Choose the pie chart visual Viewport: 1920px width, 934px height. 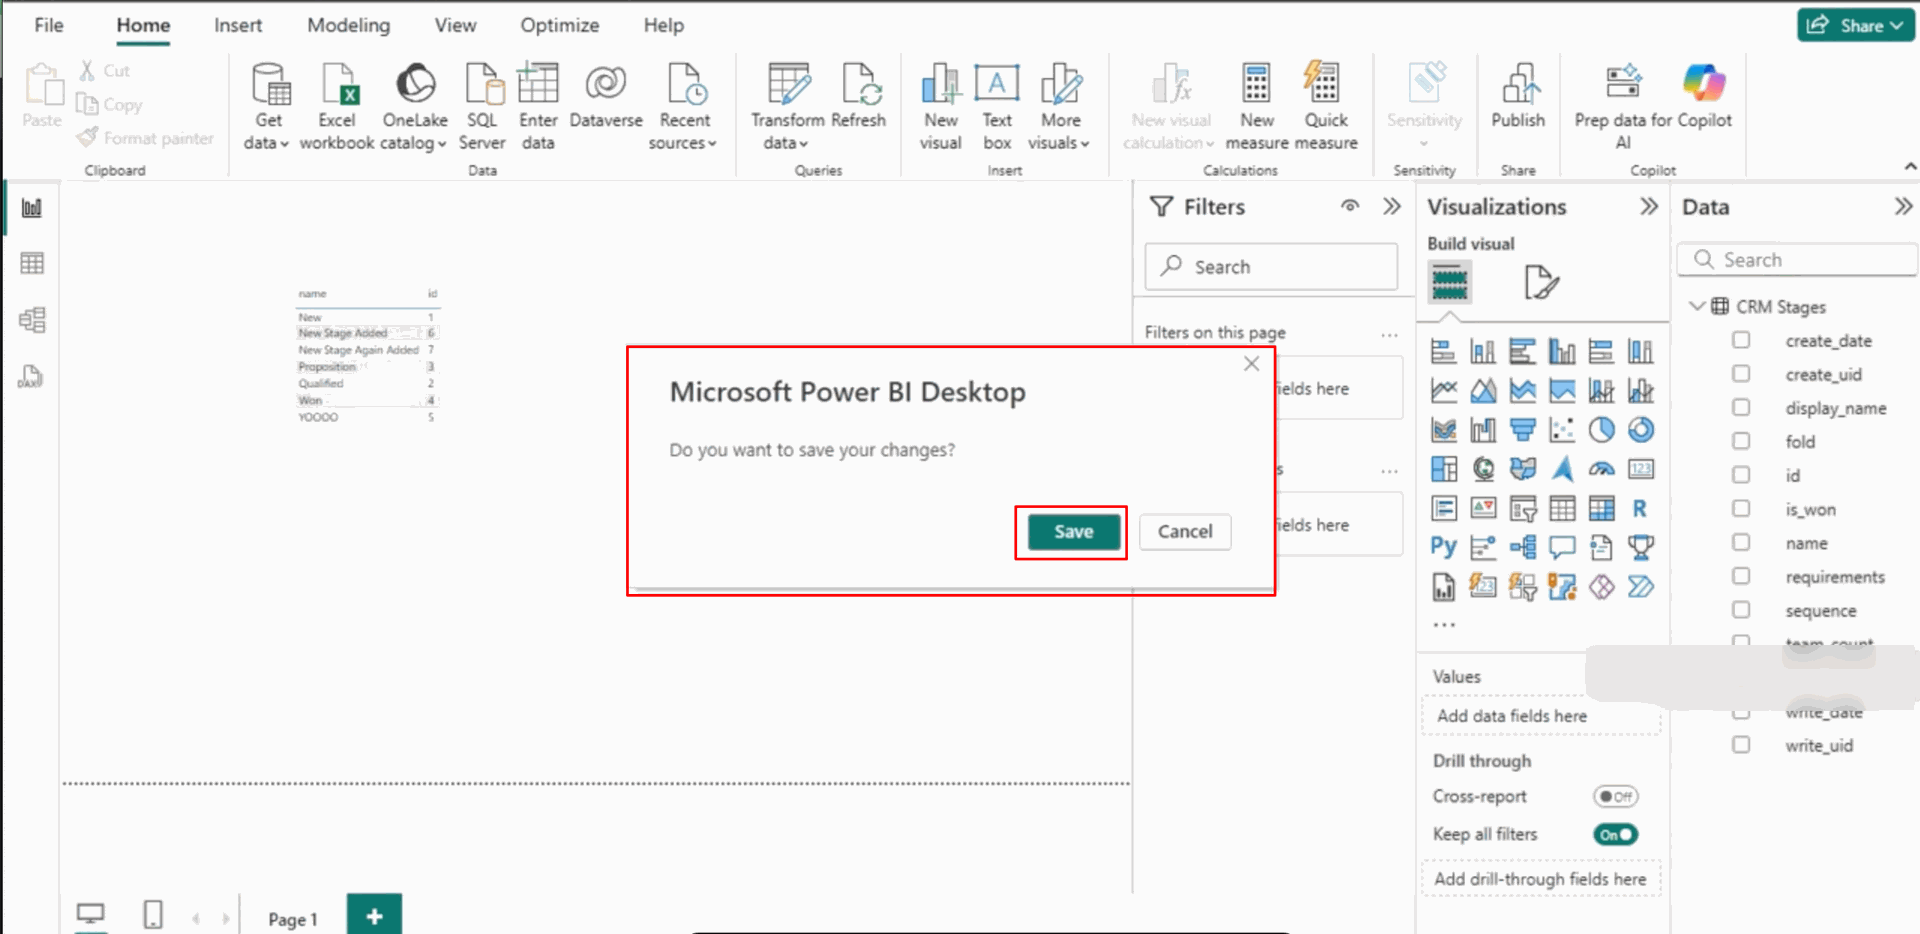1601,430
